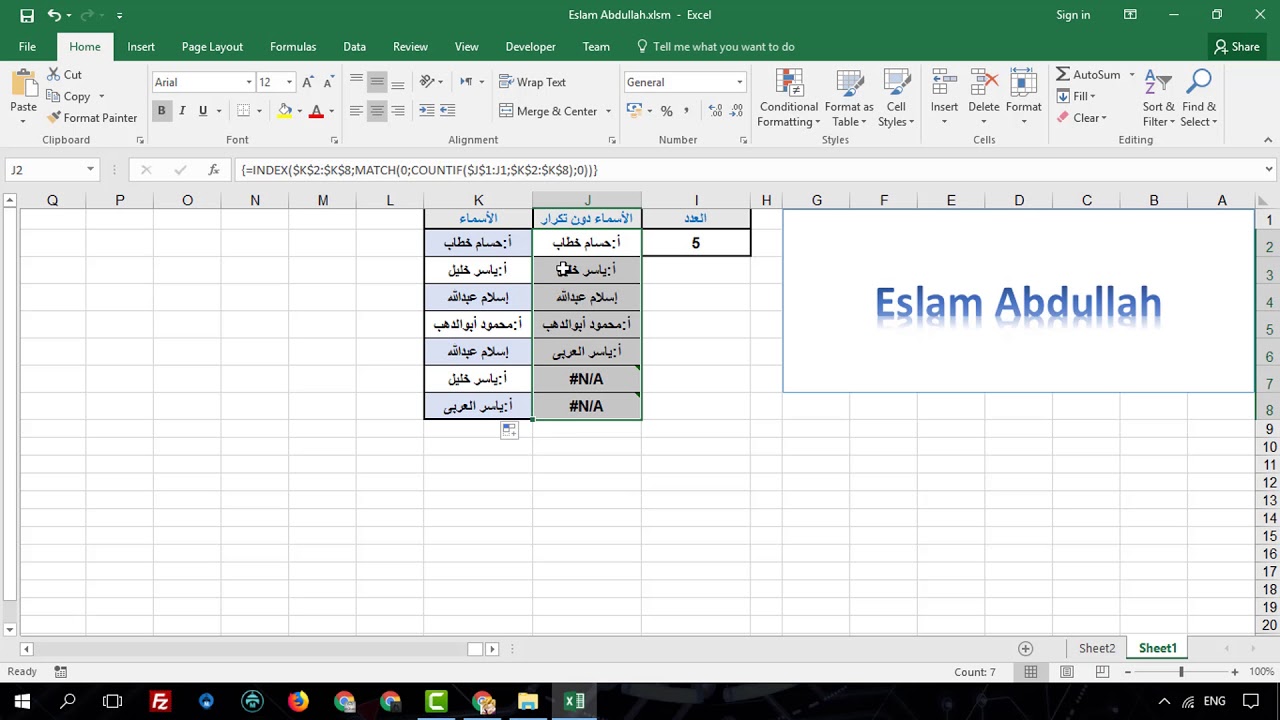Click the Paste button
1280x720 pixels.
[23, 98]
